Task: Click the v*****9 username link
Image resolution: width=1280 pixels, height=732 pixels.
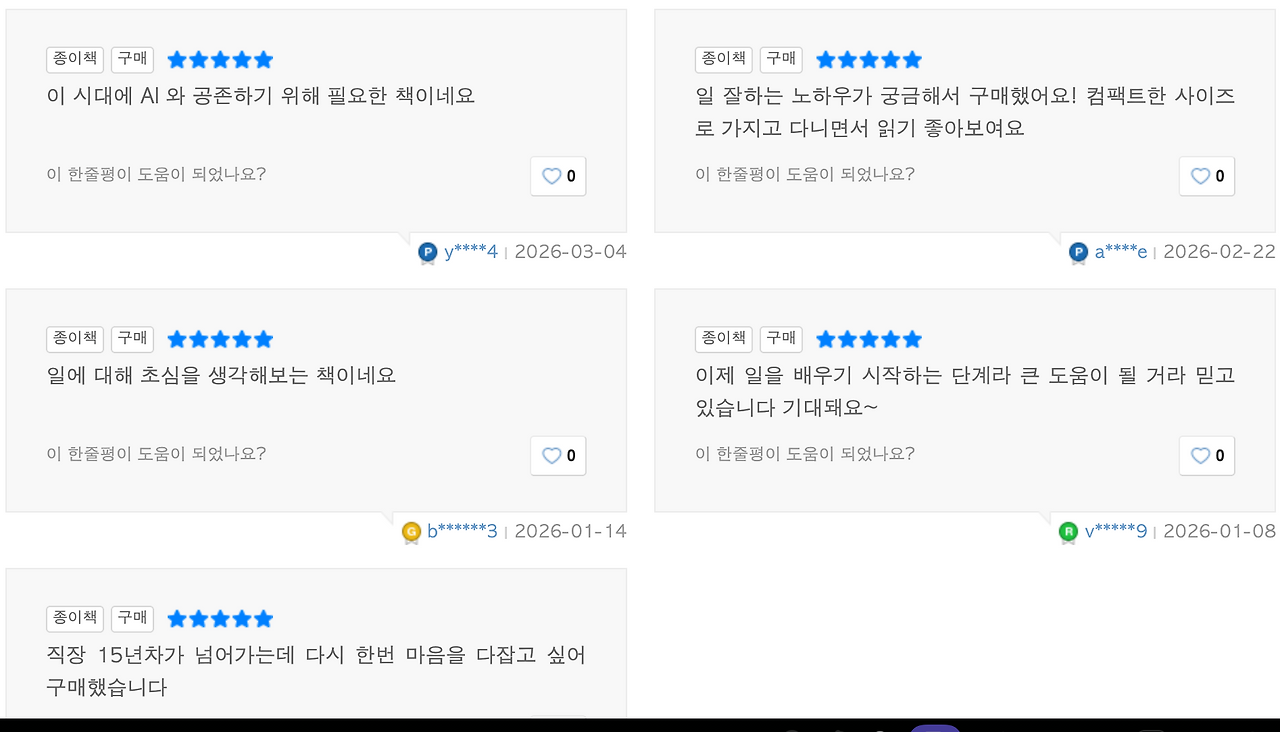Action: (x=1116, y=531)
